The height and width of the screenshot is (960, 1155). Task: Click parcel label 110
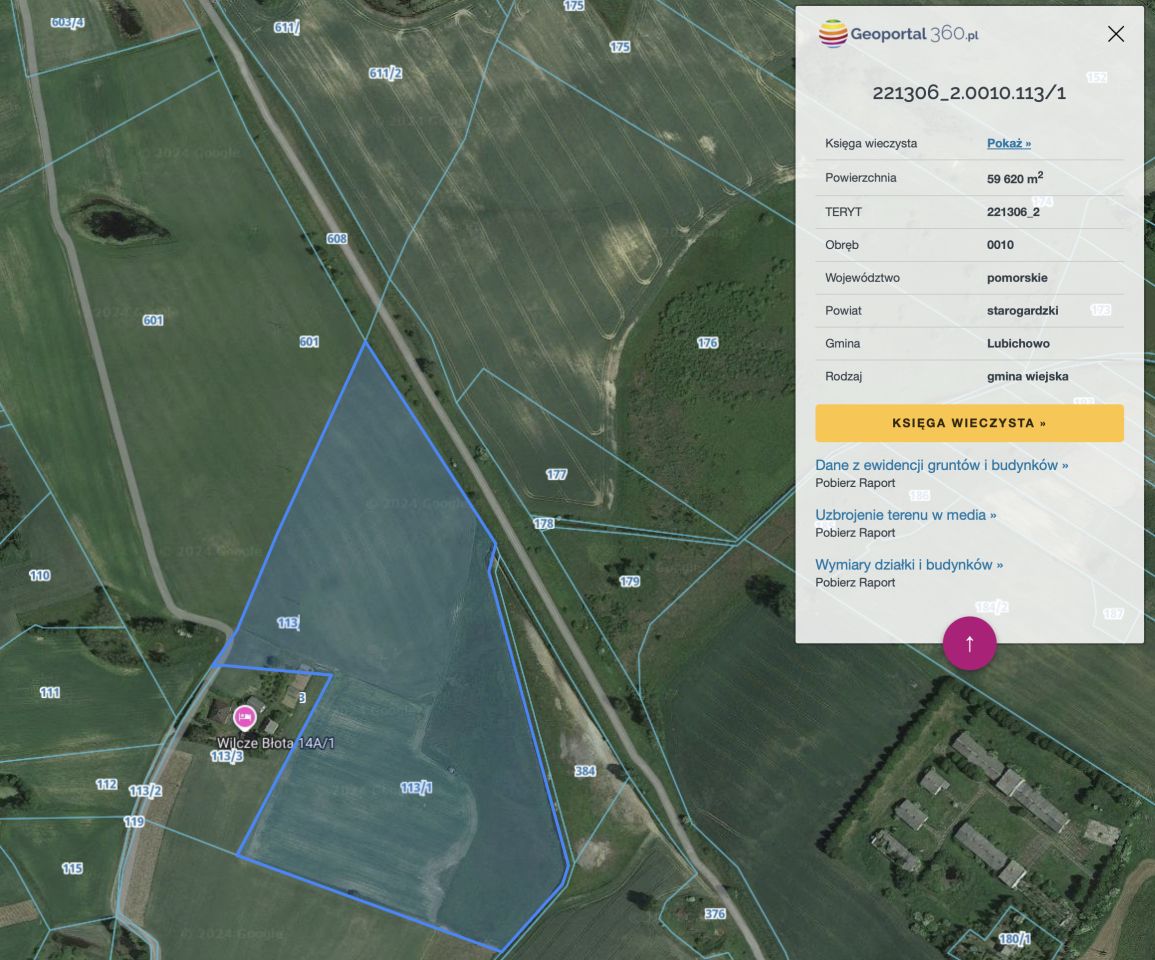click(x=40, y=575)
